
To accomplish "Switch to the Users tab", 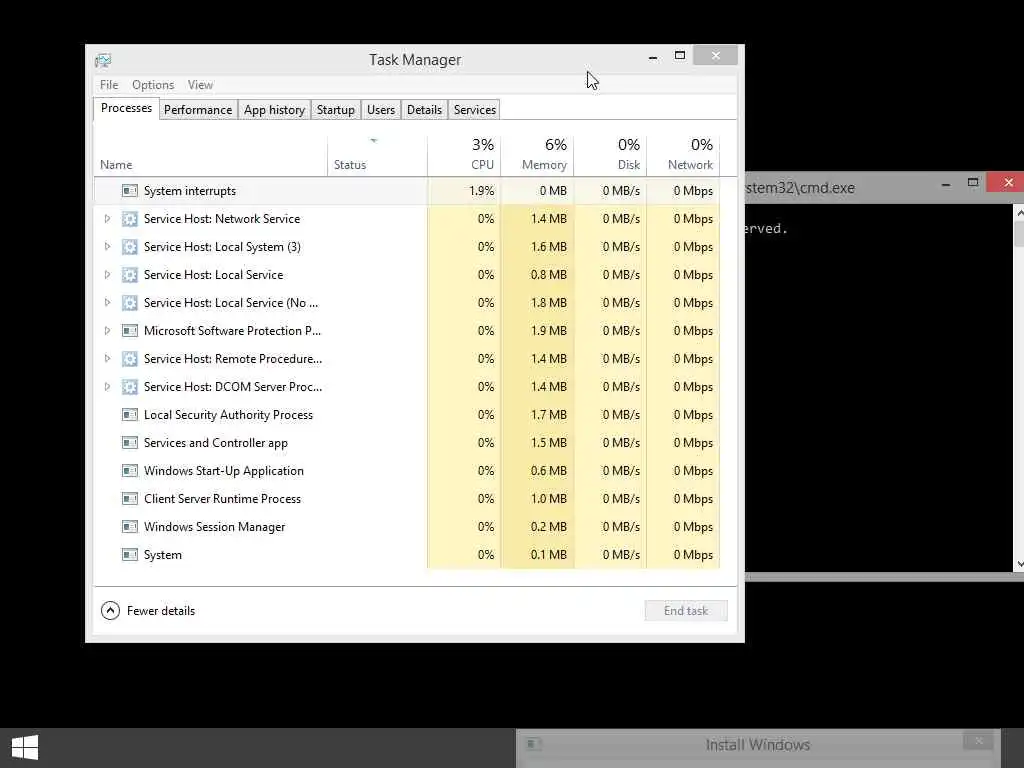I will pos(381,110).
